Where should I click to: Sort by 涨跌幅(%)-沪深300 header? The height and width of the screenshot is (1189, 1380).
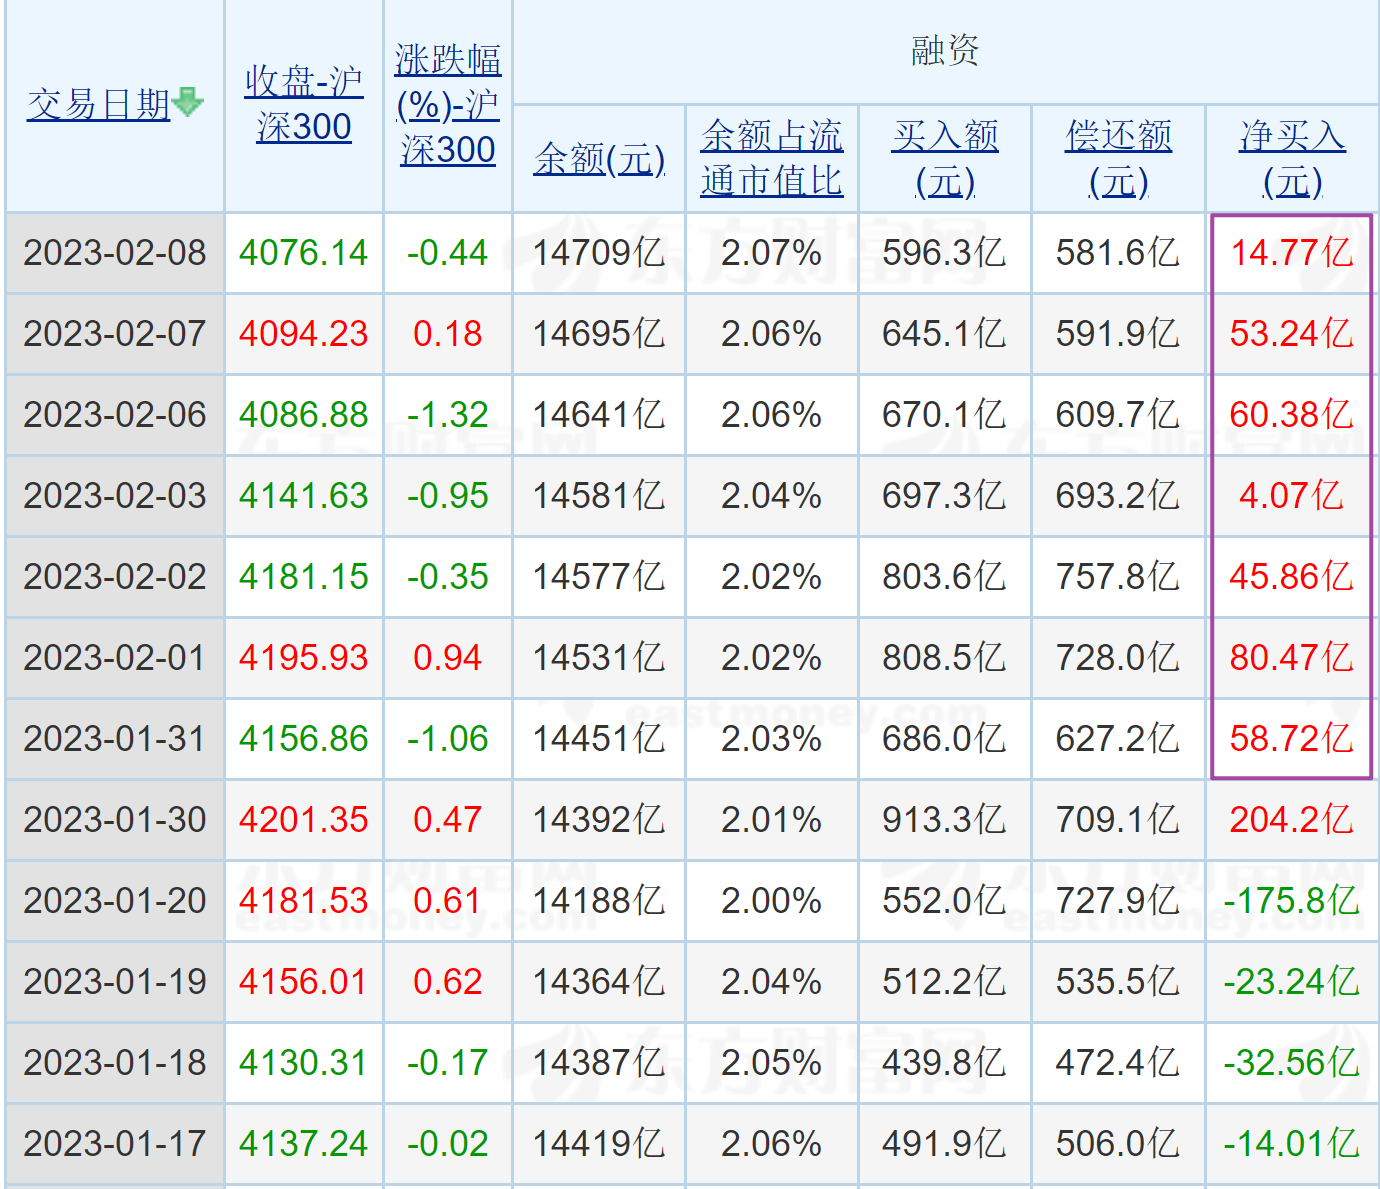448,104
